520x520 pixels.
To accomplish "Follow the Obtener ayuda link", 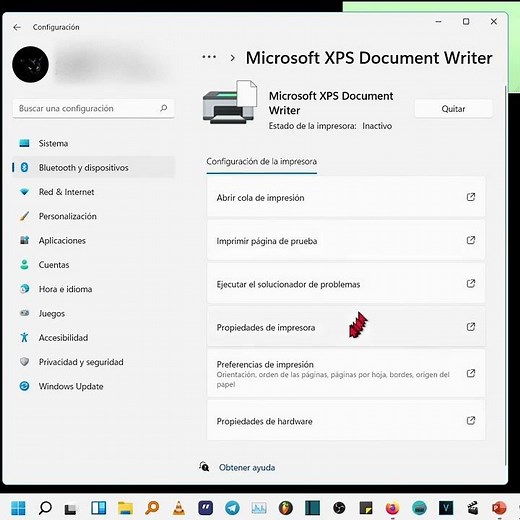I will click(247, 467).
